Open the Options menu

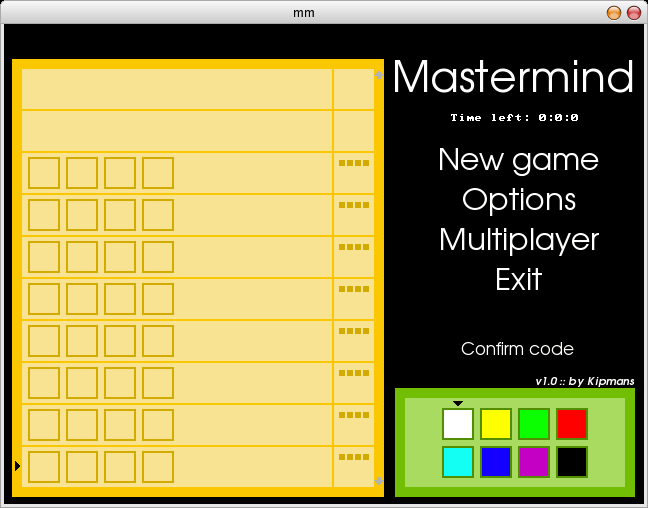[519, 199]
